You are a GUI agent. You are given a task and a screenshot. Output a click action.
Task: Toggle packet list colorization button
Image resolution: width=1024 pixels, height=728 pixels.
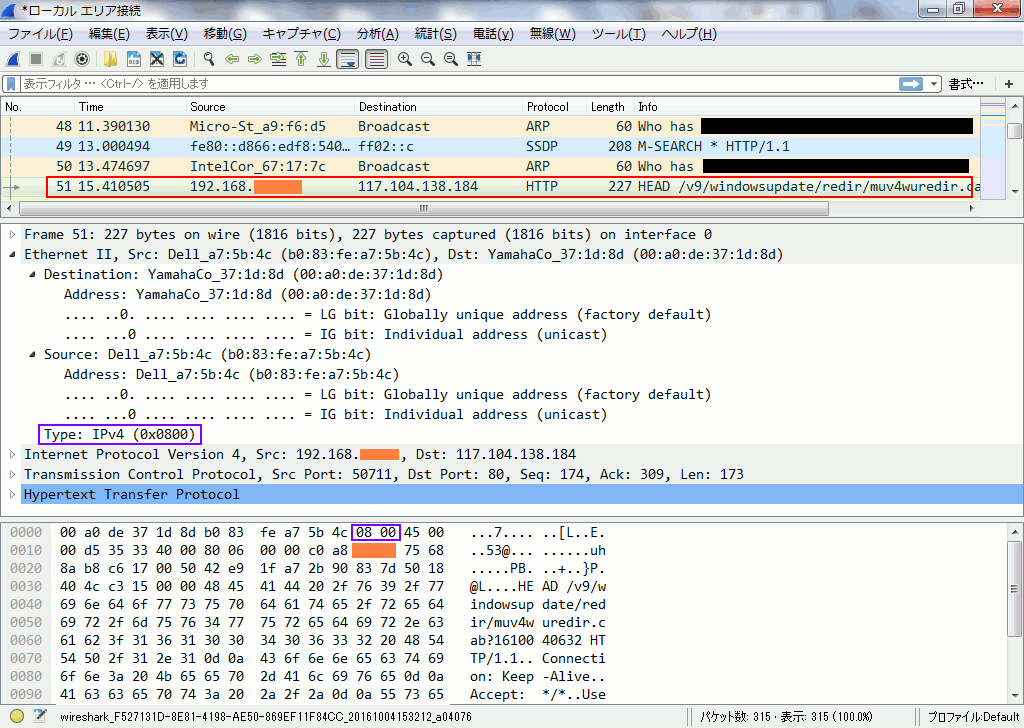pos(376,59)
